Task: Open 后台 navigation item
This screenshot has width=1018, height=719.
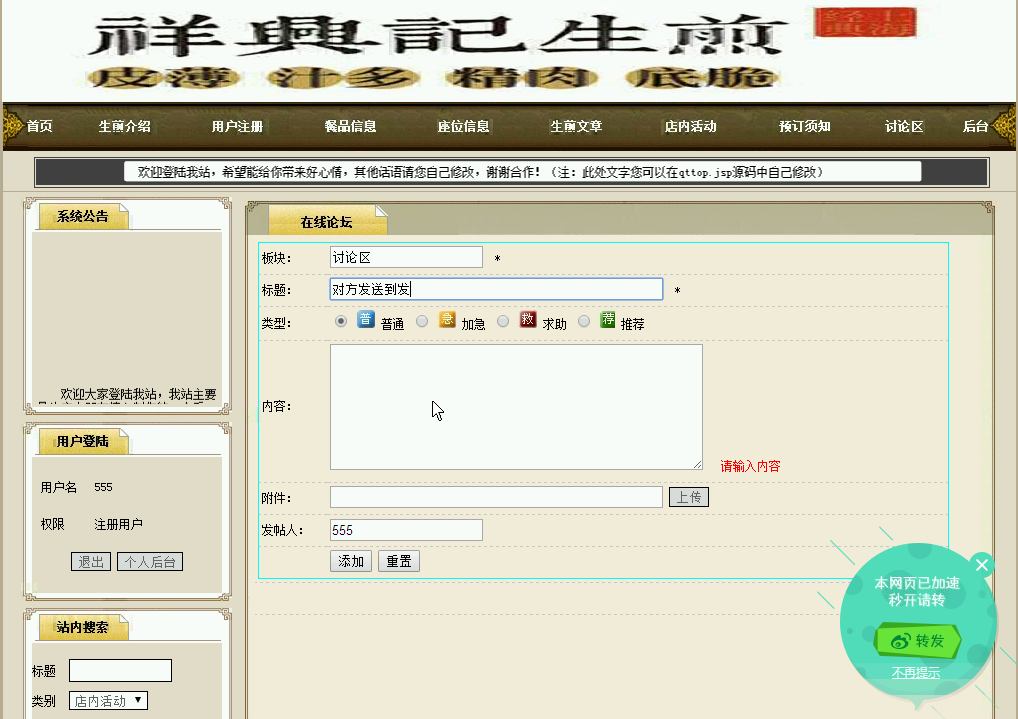Action: click(x=975, y=126)
